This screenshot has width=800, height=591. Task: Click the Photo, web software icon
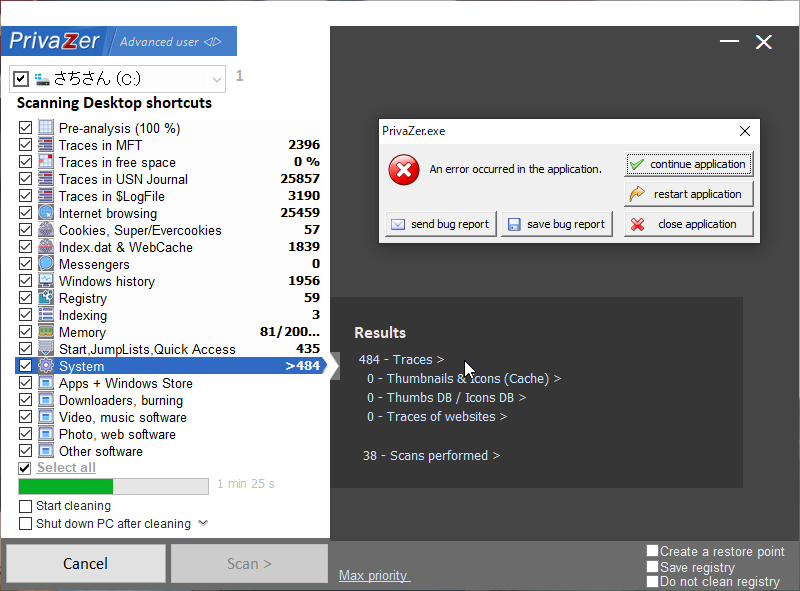pyautogui.click(x=46, y=434)
